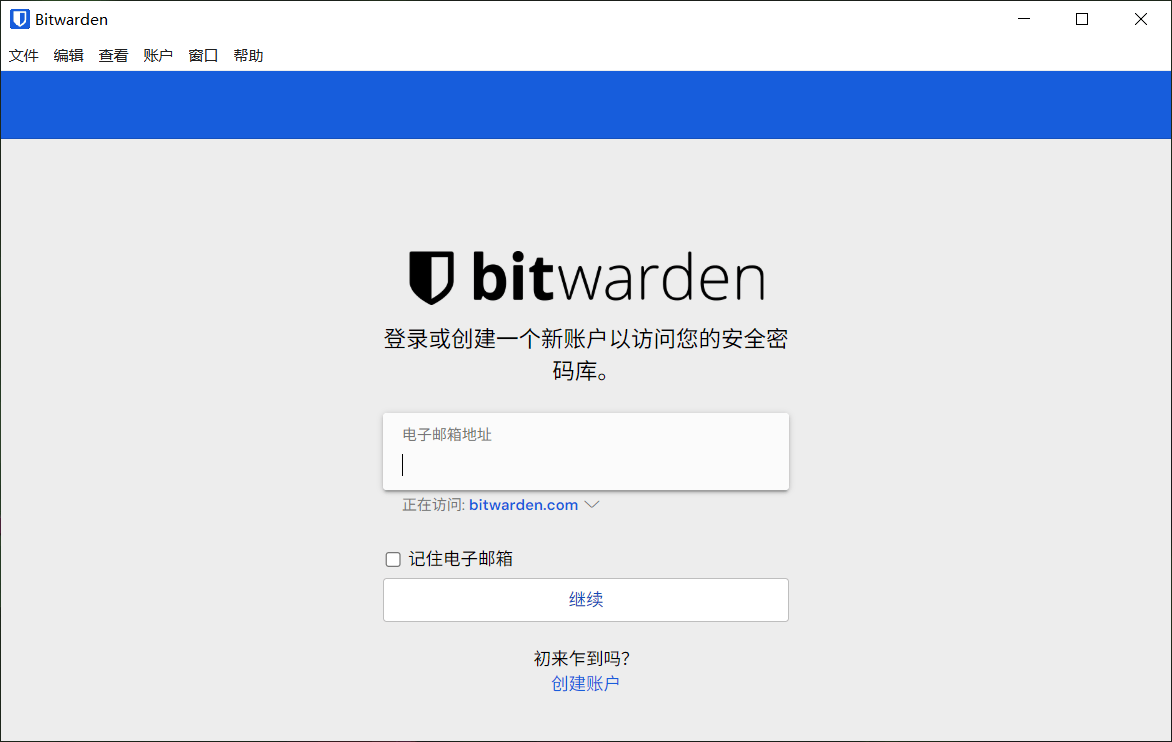Image resolution: width=1172 pixels, height=742 pixels.
Task: Click the 记住电子邮箱 label text
Action: point(460,559)
